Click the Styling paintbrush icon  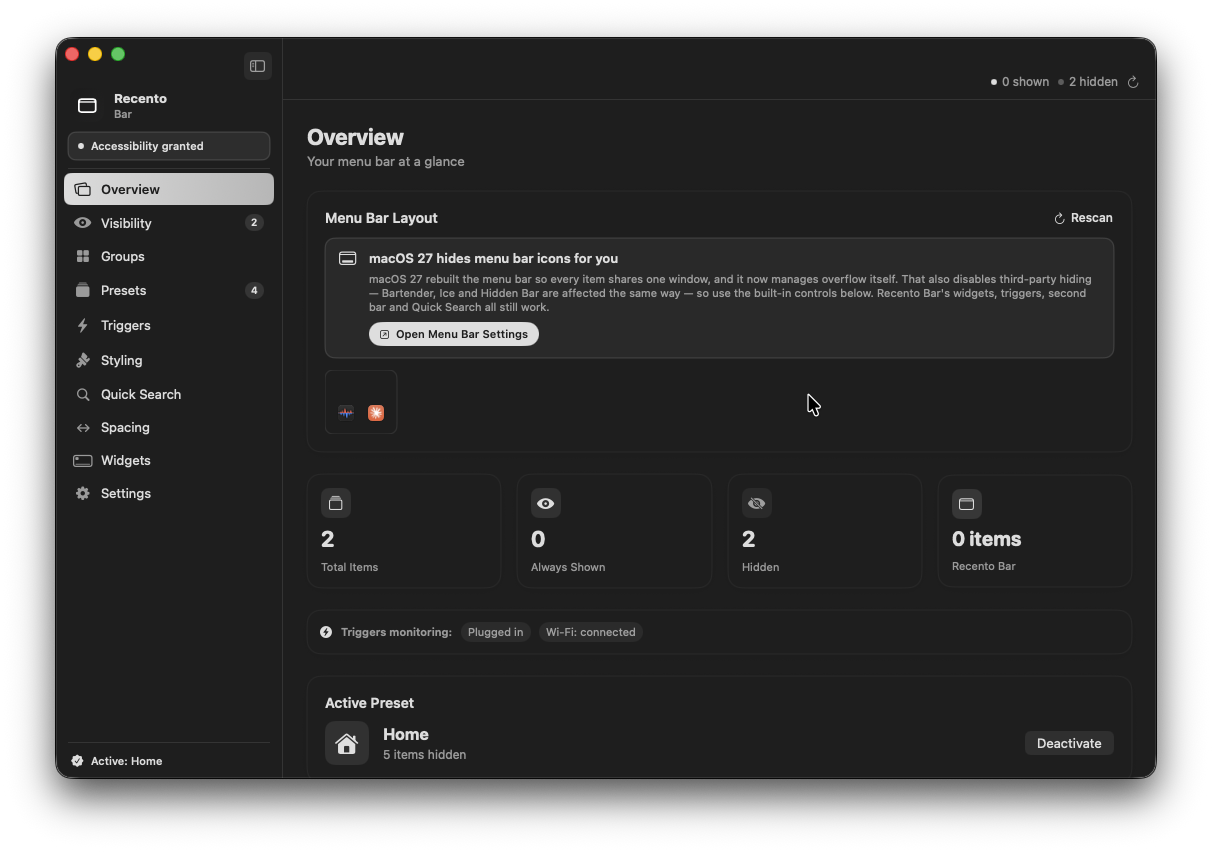(83, 360)
